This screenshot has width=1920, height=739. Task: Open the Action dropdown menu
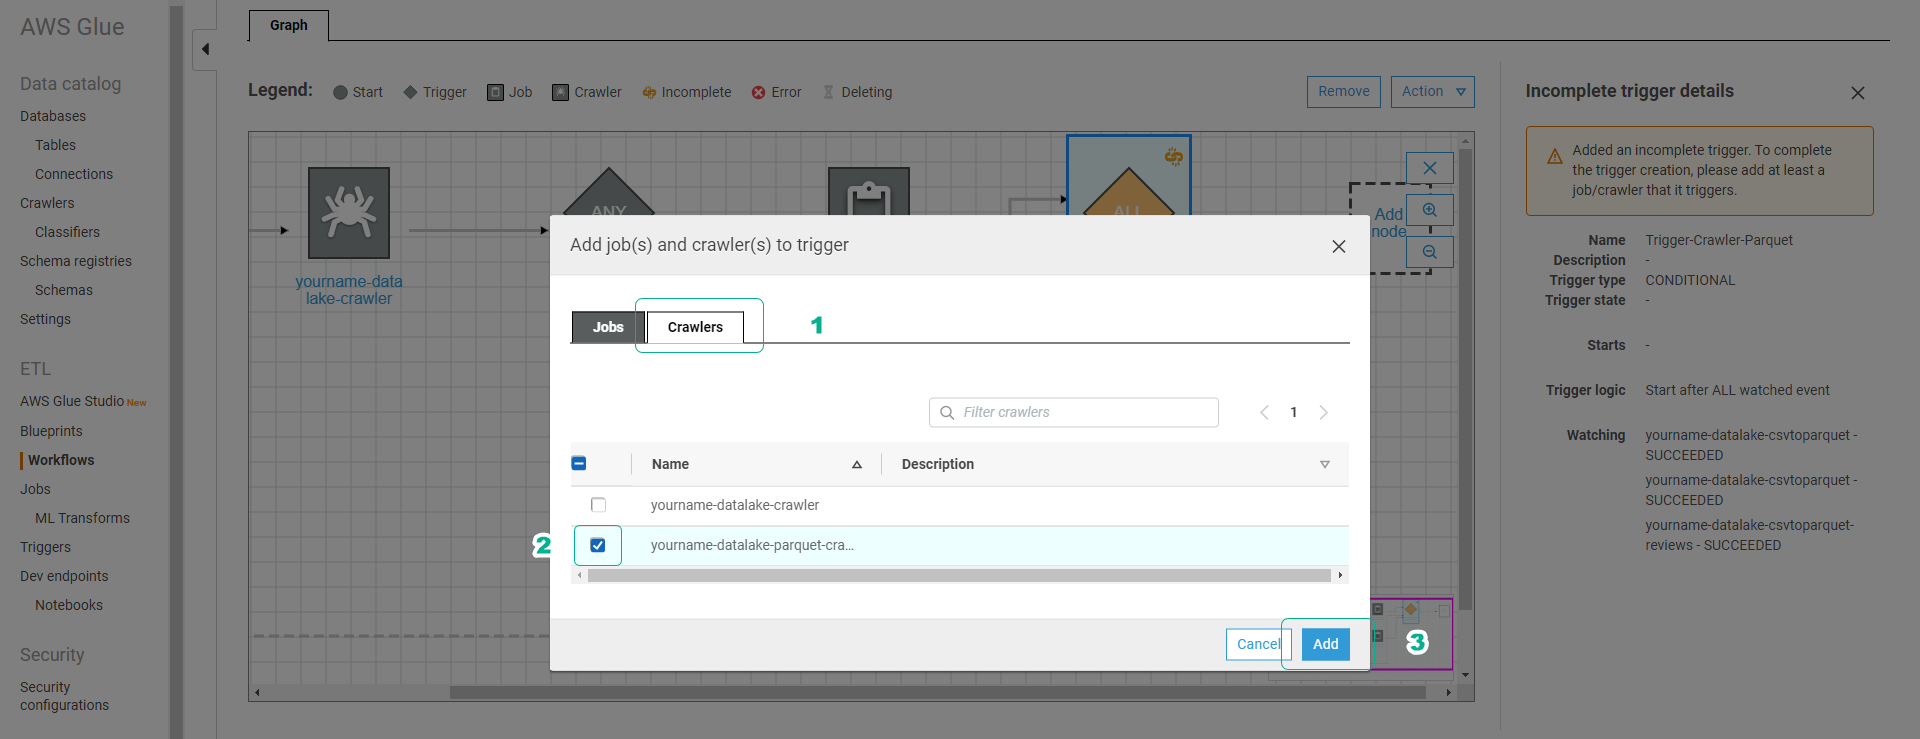[x=1431, y=92]
